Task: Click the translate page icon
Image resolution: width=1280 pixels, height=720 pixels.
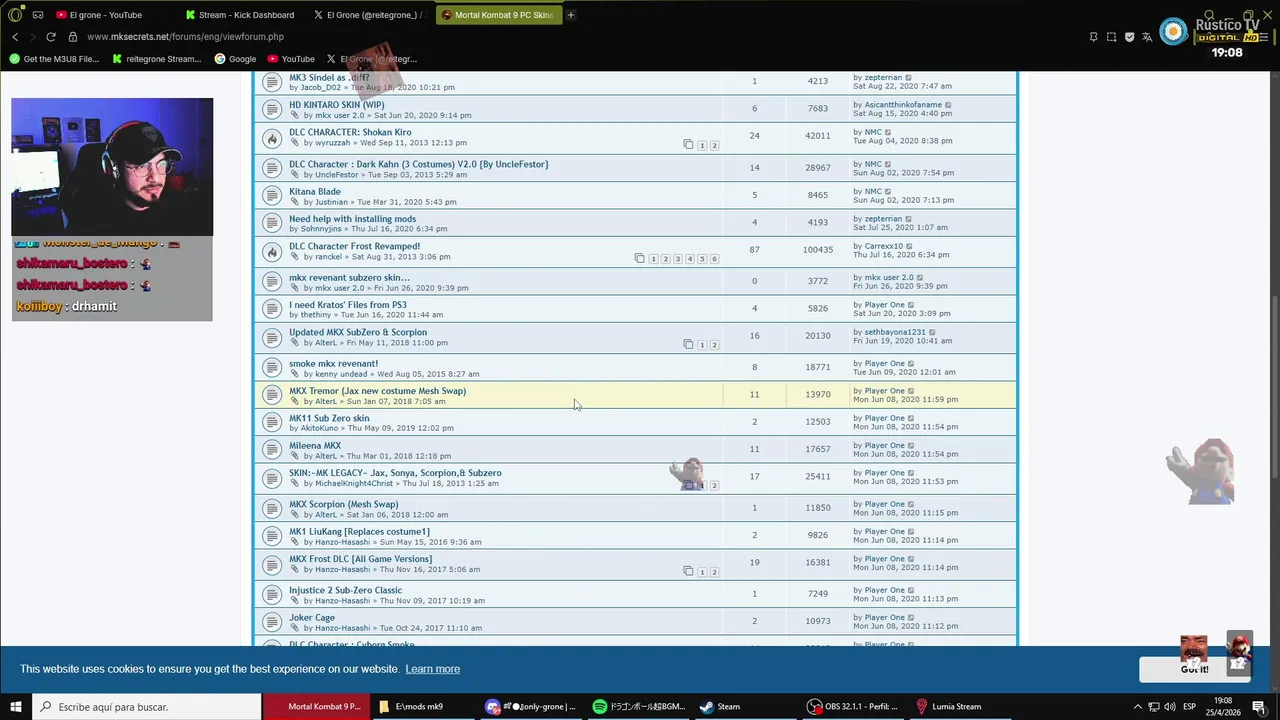Action: tap(1147, 37)
